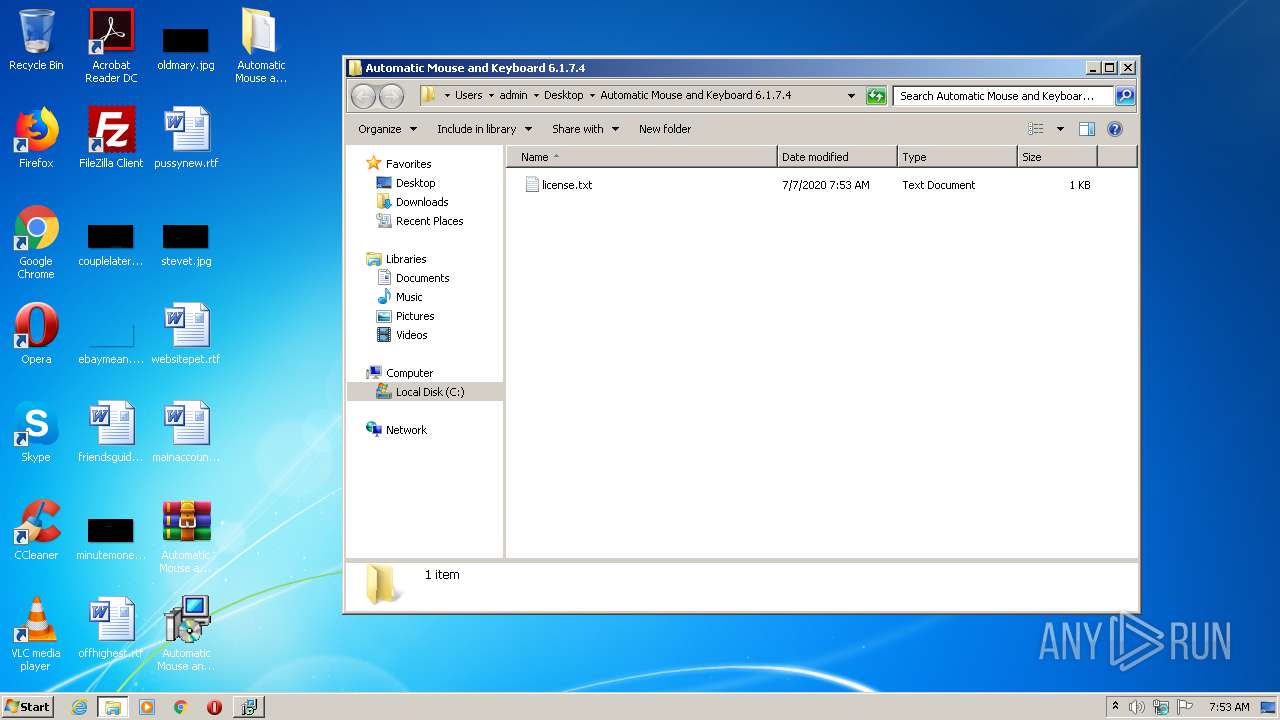Launch Internet Explorer from taskbar

[80, 707]
